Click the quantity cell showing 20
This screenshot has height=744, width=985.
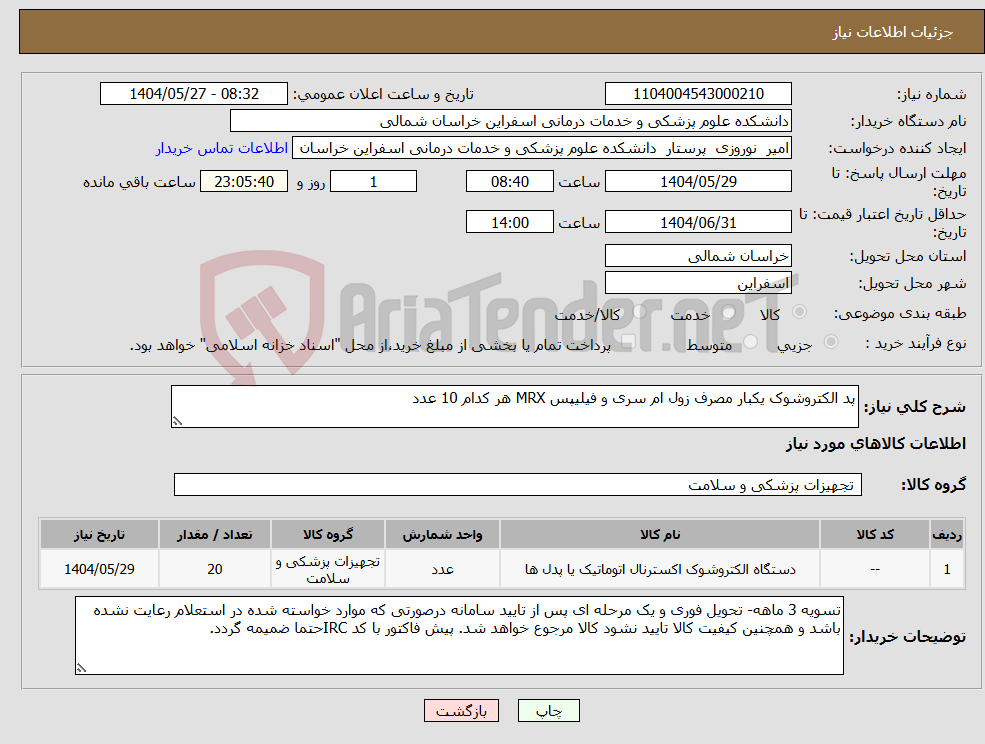point(215,569)
